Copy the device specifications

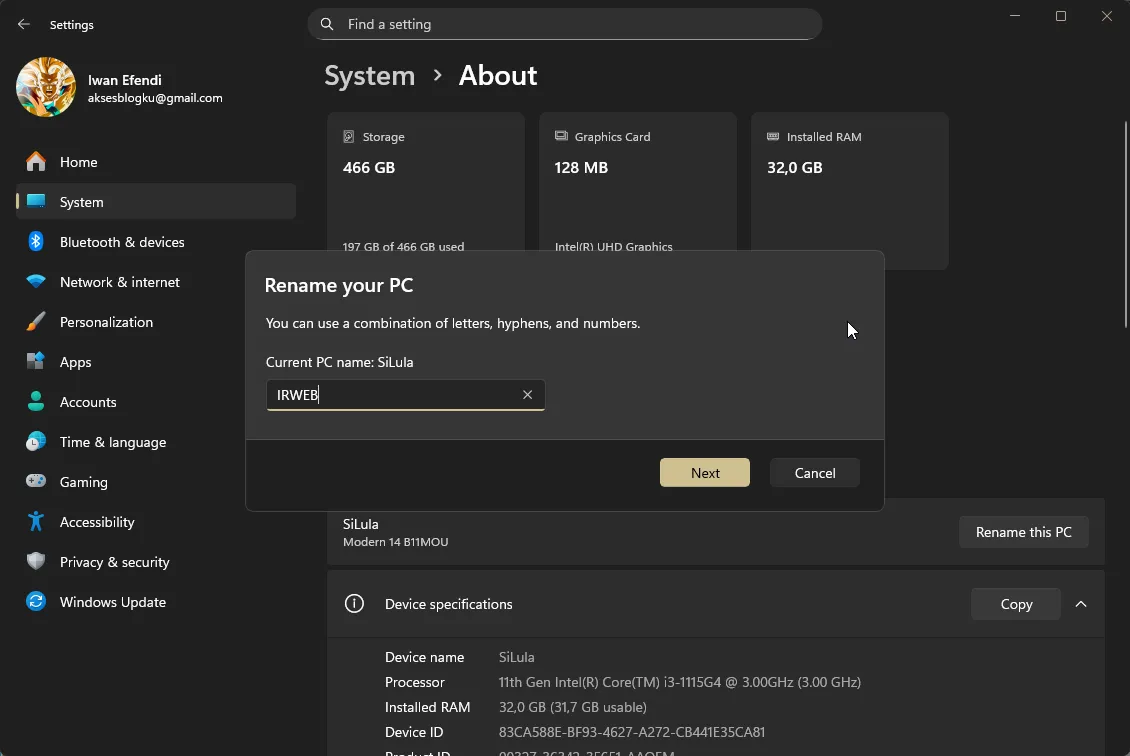(x=1015, y=604)
